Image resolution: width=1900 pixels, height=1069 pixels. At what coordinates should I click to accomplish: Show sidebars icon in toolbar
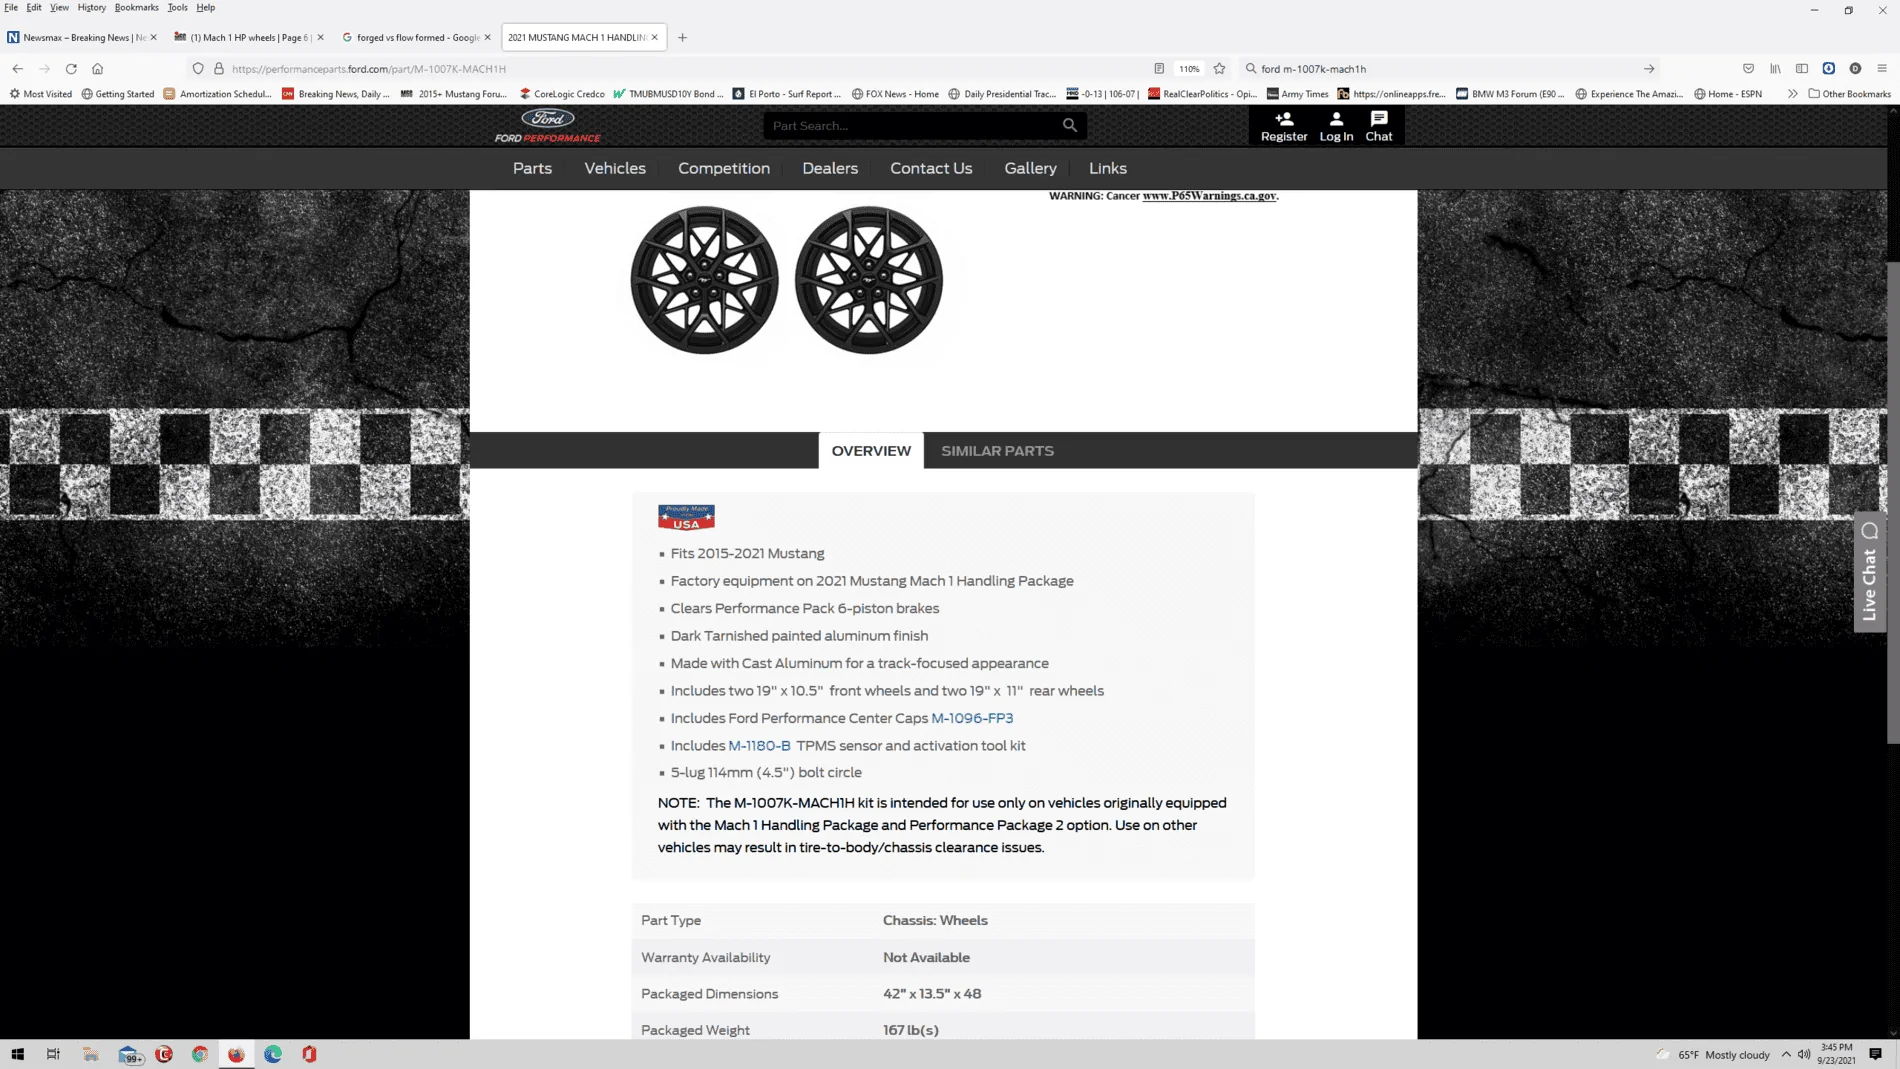[x=1802, y=69]
